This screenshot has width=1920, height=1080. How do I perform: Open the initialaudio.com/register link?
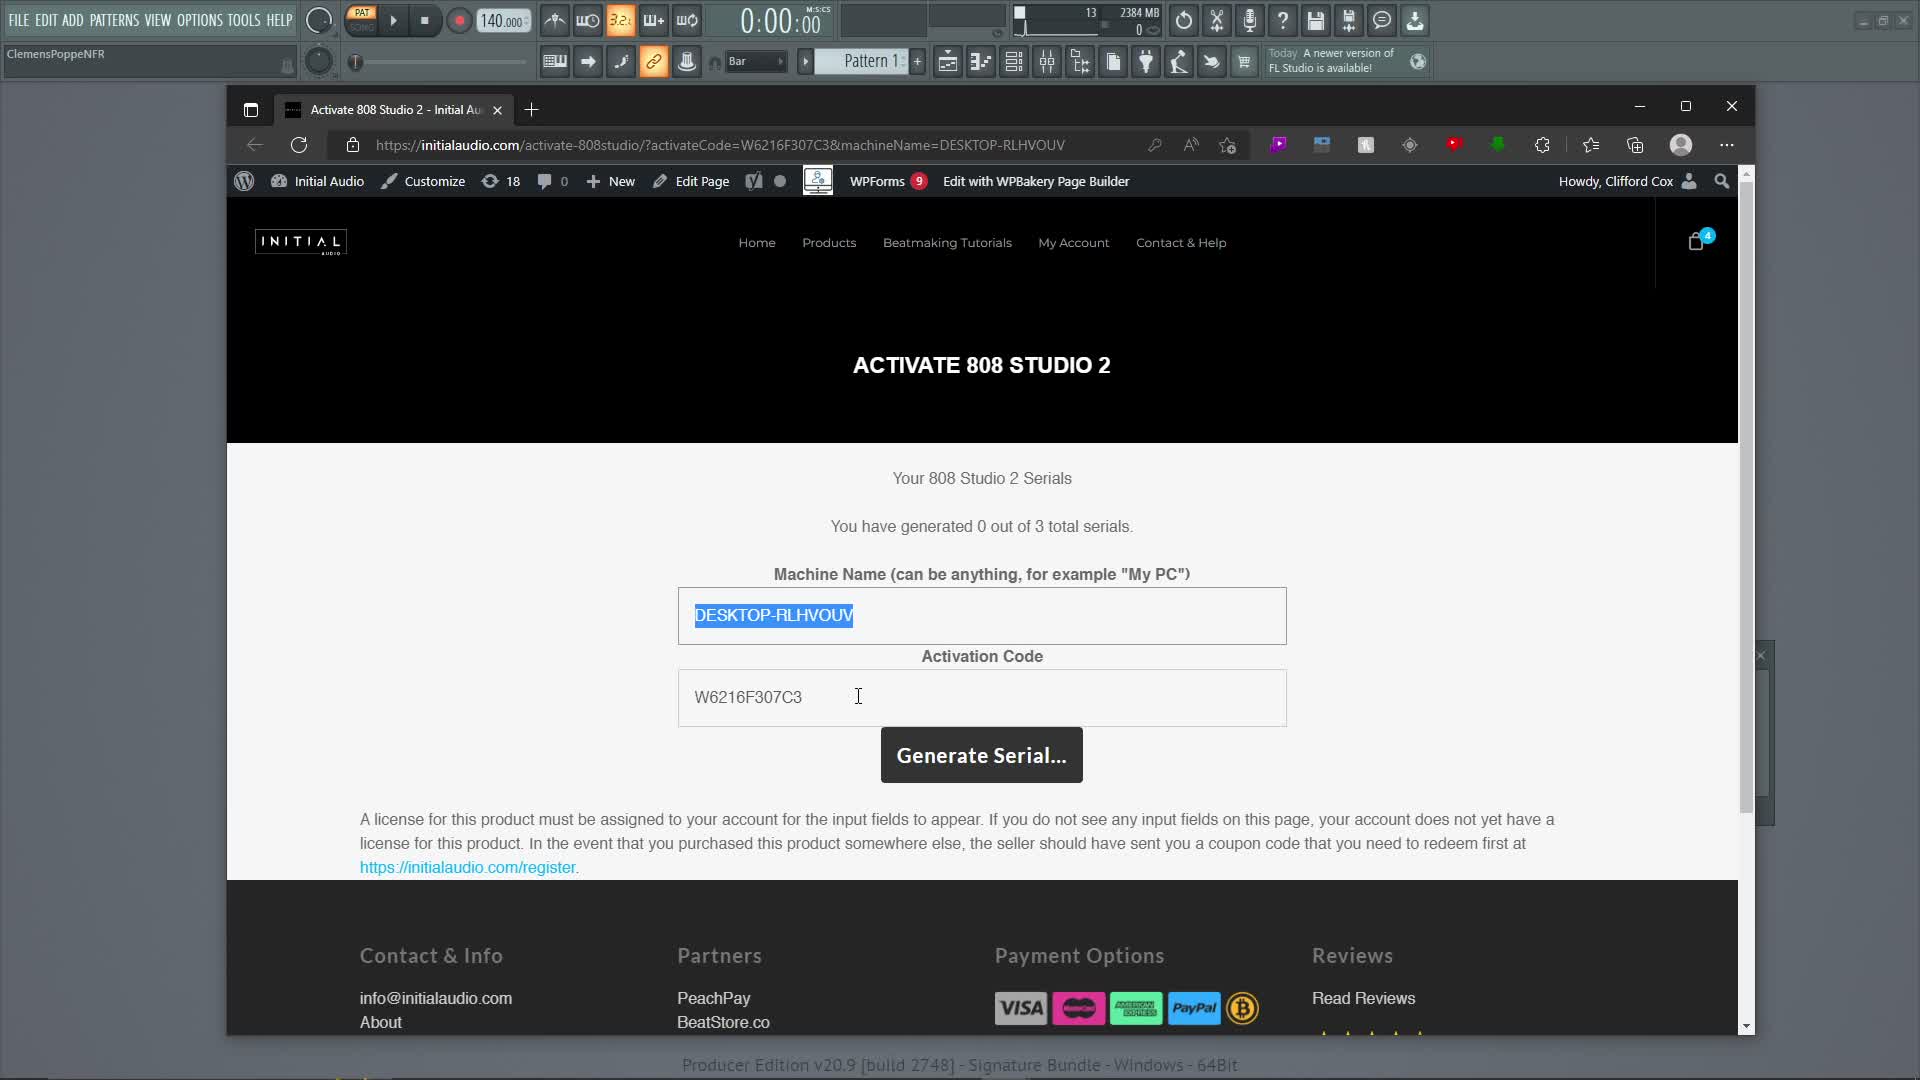467,867
